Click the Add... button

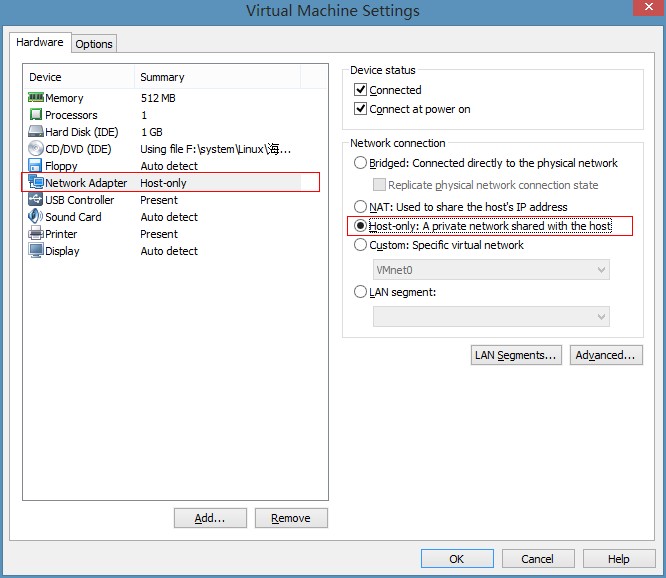[210, 518]
